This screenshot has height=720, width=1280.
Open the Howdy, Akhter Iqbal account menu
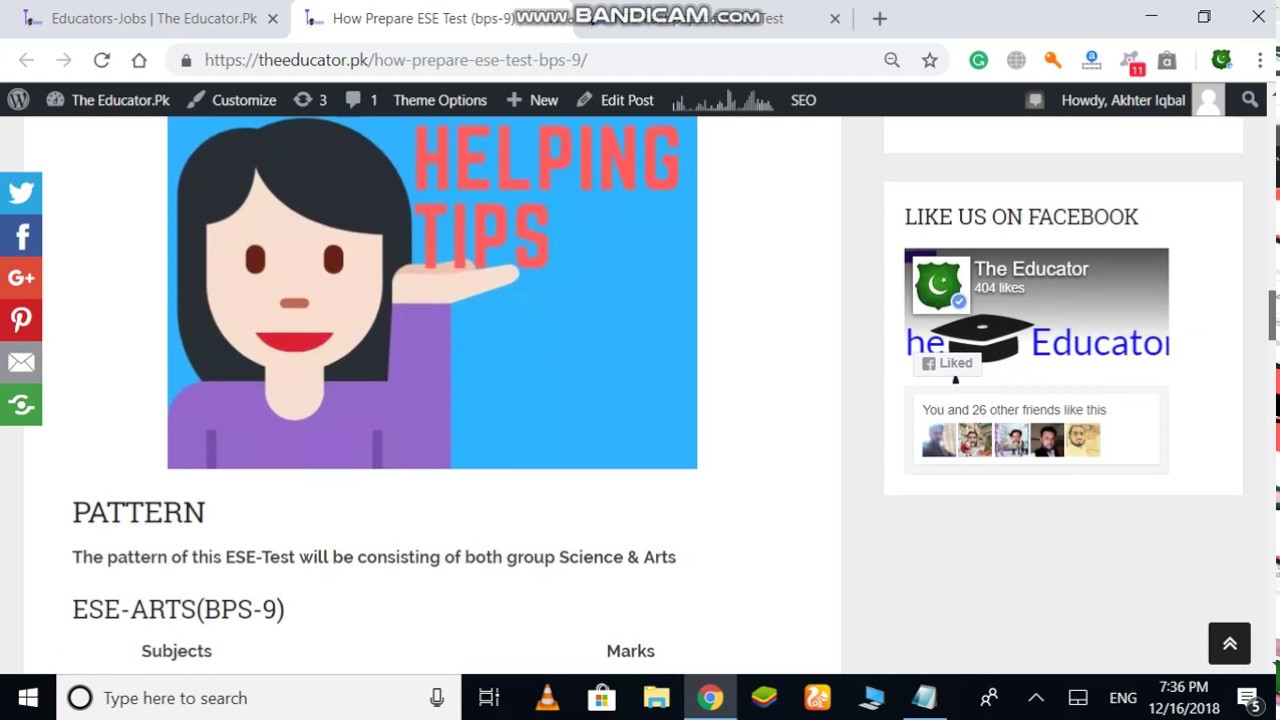(x=1141, y=100)
